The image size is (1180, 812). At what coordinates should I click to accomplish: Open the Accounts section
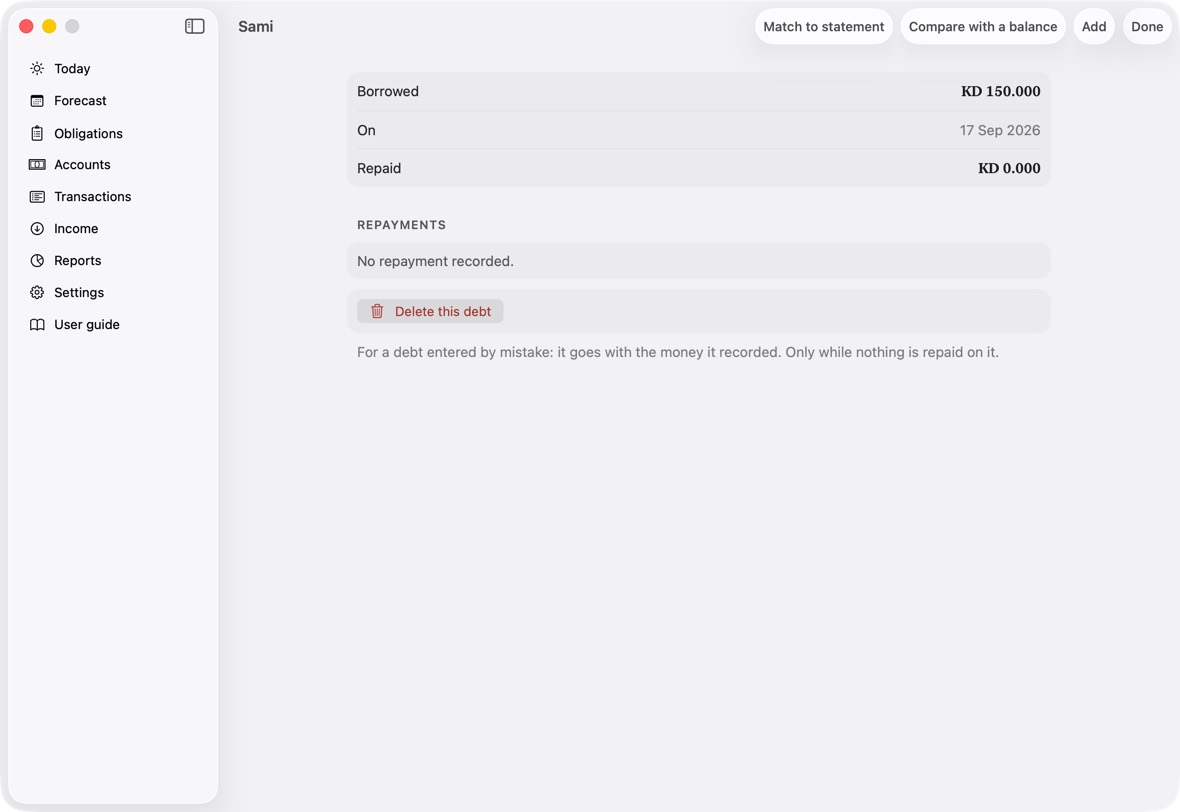click(x=82, y=165)
